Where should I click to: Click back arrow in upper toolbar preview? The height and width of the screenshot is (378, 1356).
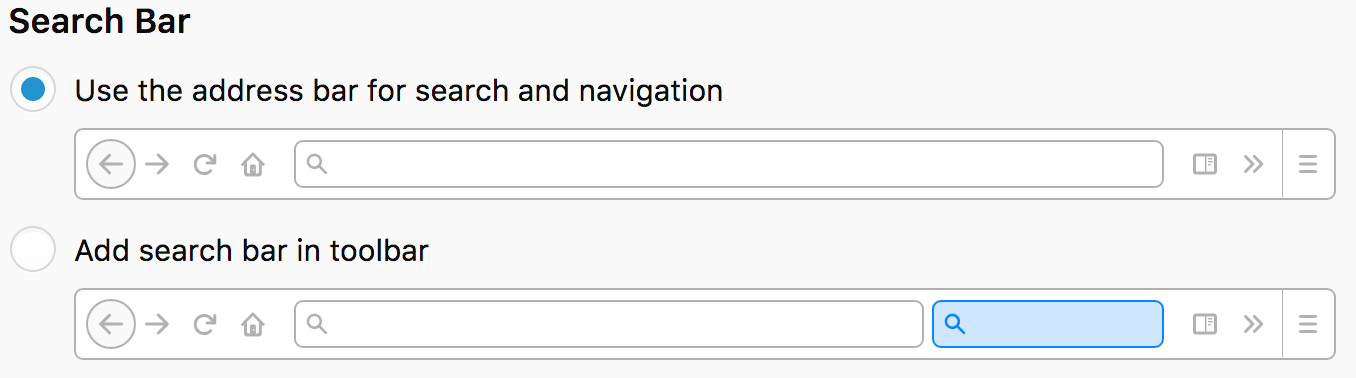111,164
